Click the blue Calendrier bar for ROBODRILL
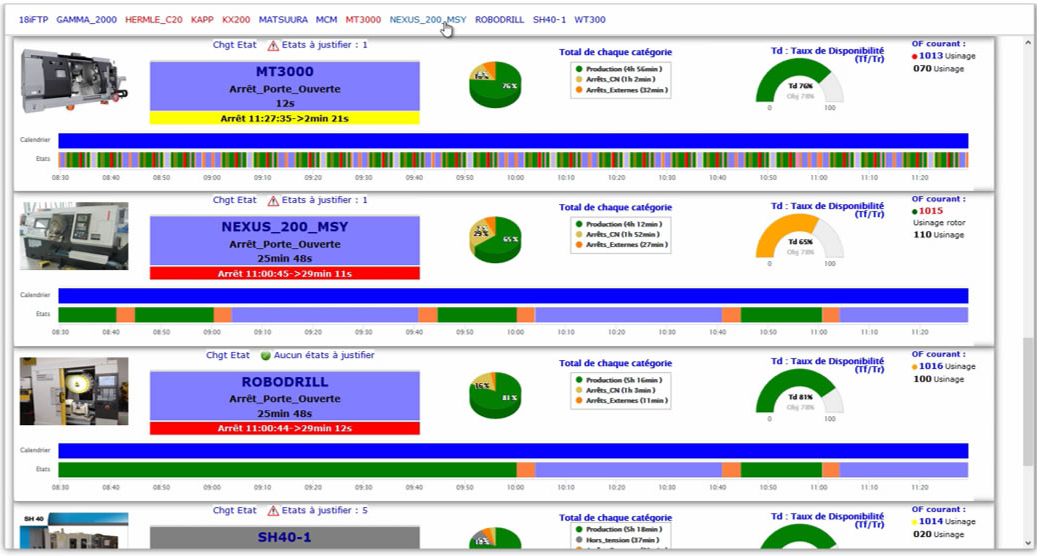The width and height of the screenshot is (1040, 556). coord(512,451)
